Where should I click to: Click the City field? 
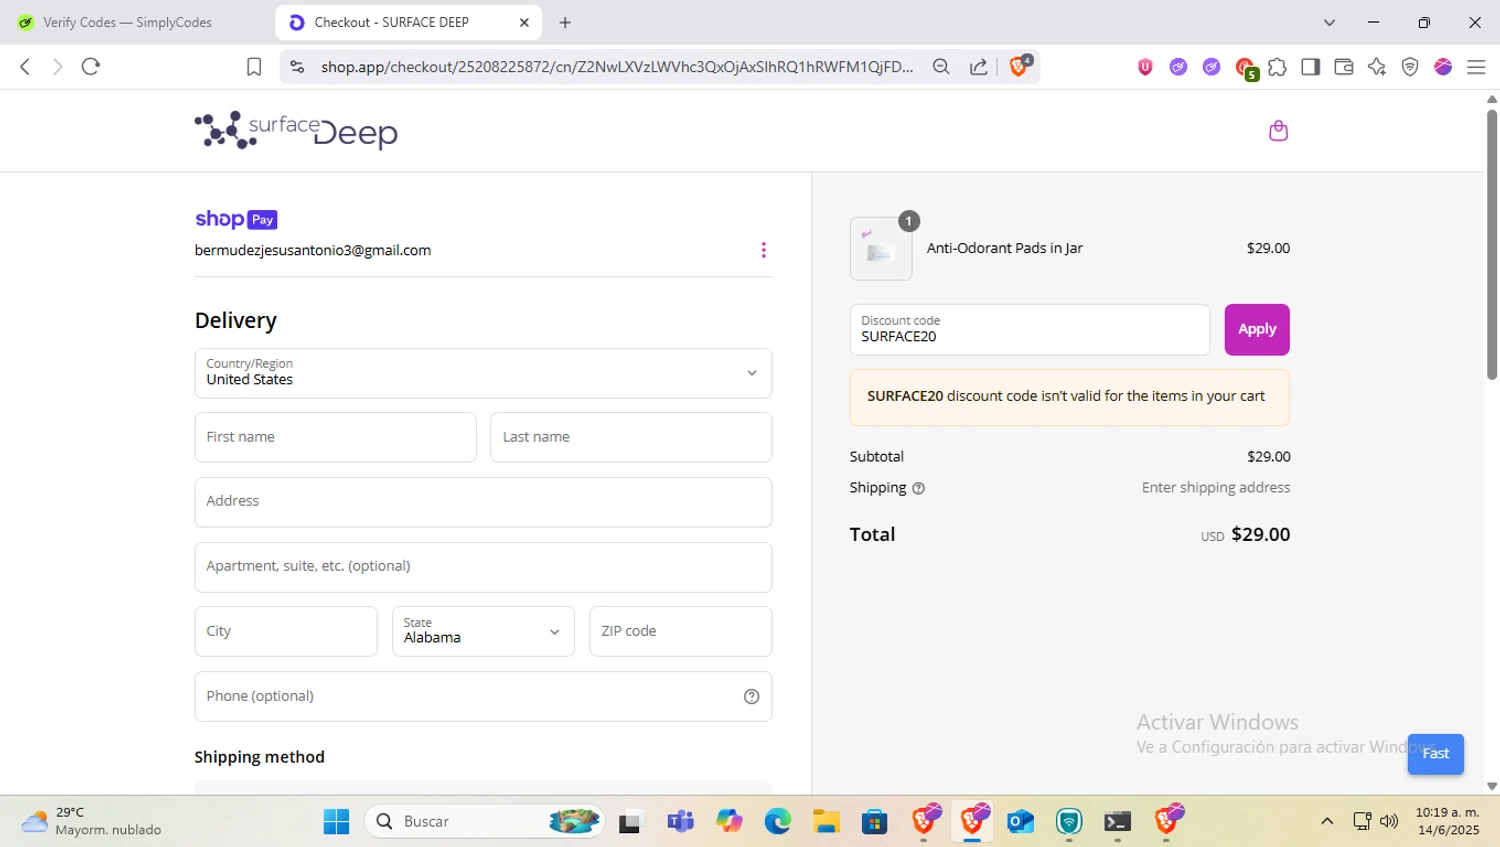point(286,631)
